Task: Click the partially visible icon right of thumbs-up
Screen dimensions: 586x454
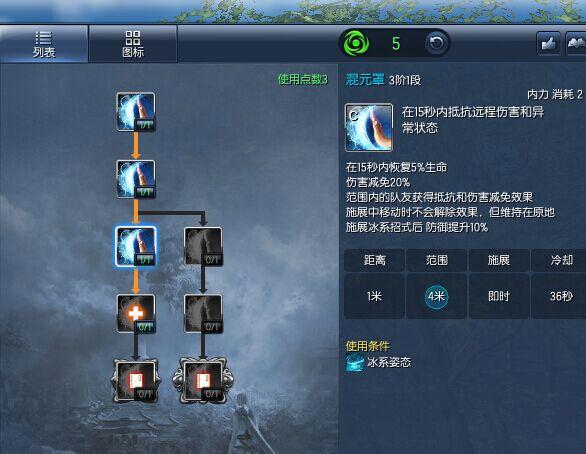Action: click(576, 43)
